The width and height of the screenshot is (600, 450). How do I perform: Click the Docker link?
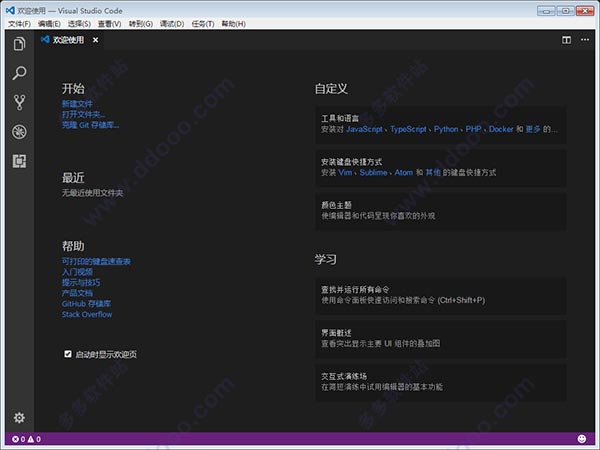coord(501,129)
